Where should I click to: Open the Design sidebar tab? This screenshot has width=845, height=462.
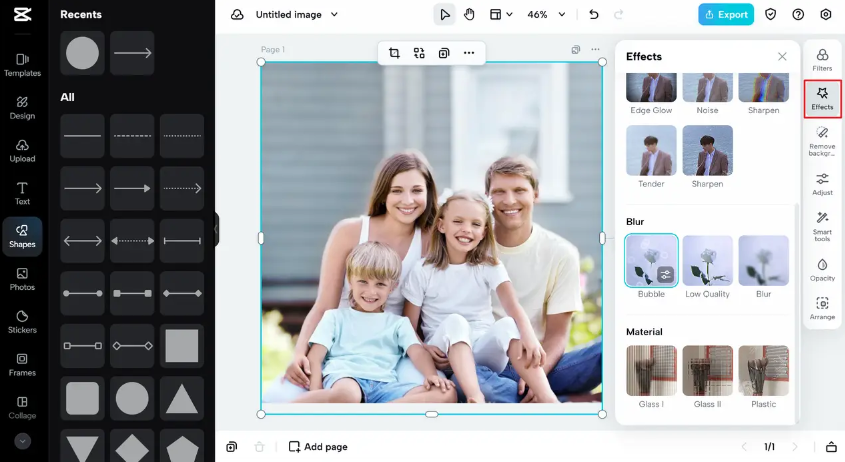tap(22, 108)
